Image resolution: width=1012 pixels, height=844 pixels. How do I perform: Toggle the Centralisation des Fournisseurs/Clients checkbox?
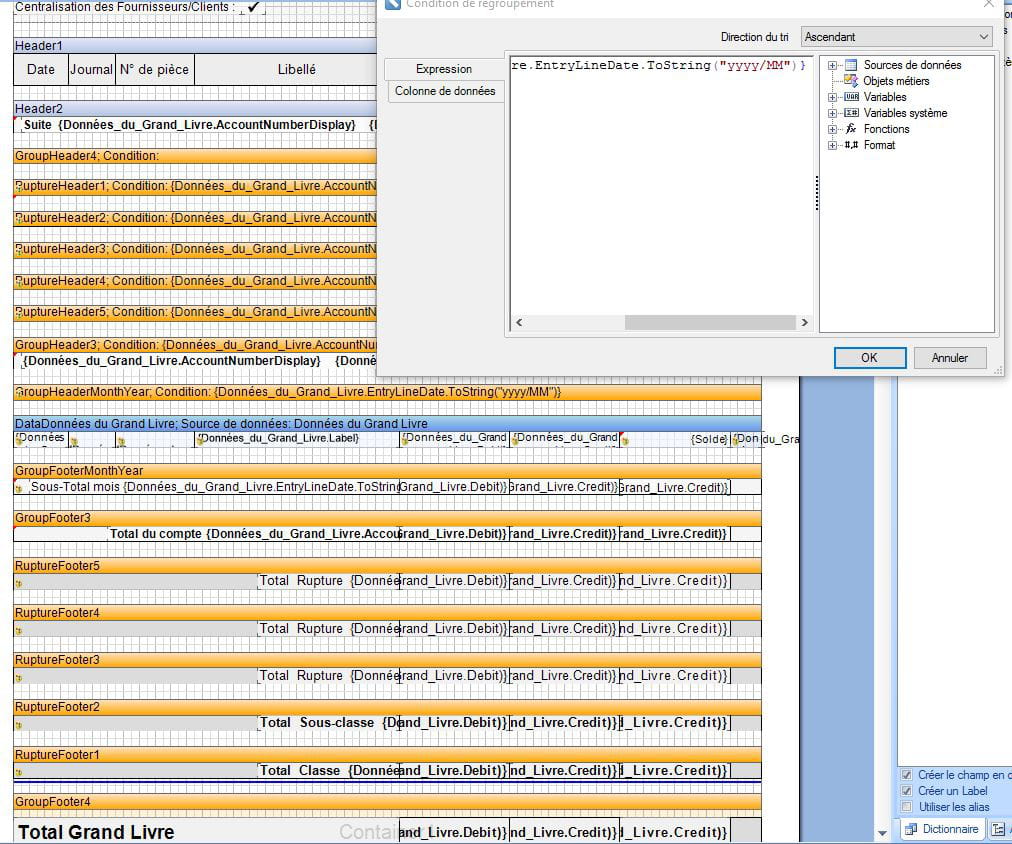[253, 7]
